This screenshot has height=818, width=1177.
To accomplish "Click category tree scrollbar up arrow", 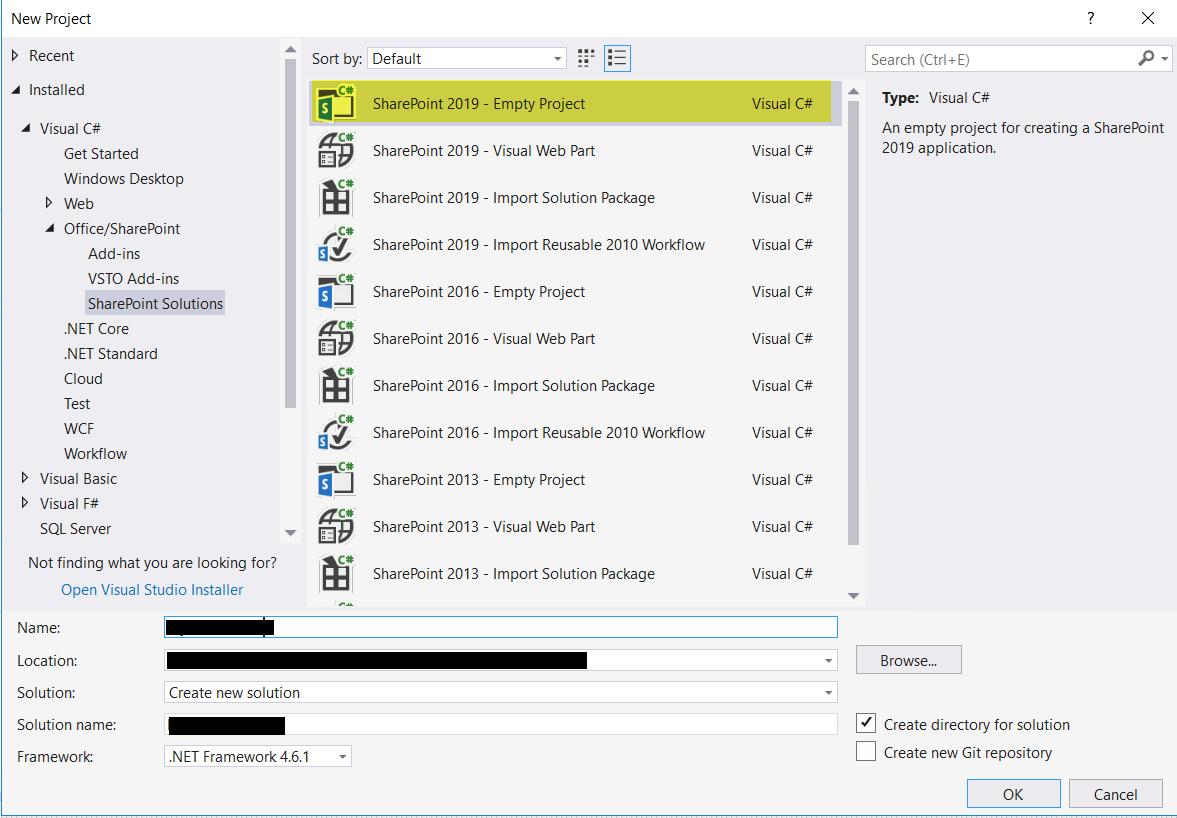I will [x=290, y=50].
